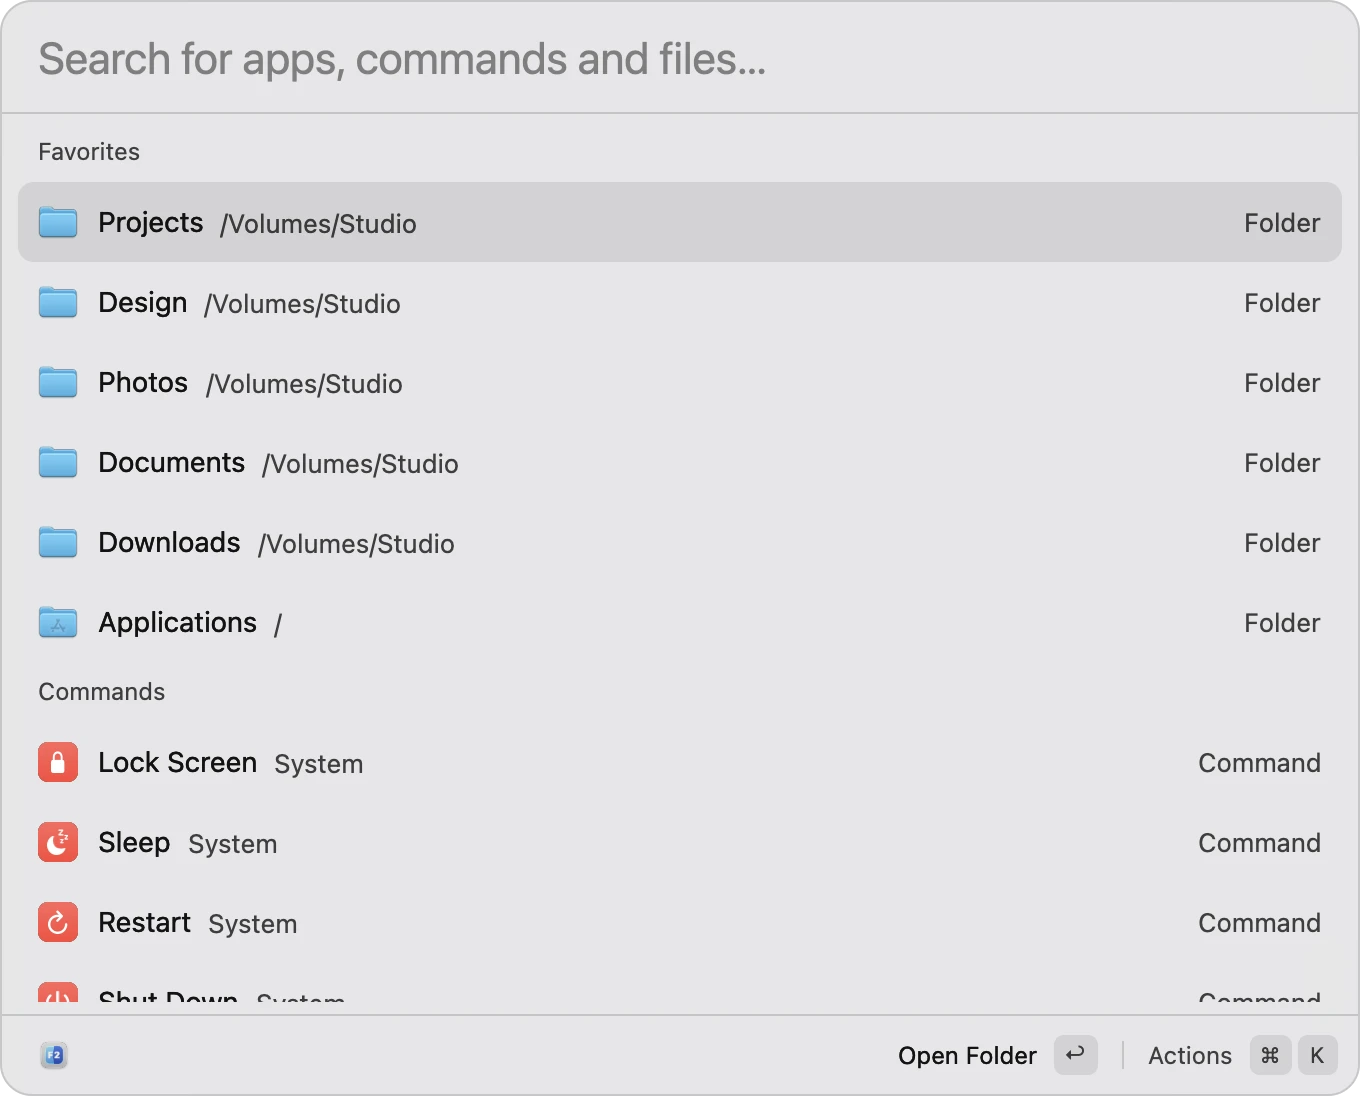Click the Documents folder icon
The height and width of the screenshot is (1096, 1360).
click(x=58, y=462)
